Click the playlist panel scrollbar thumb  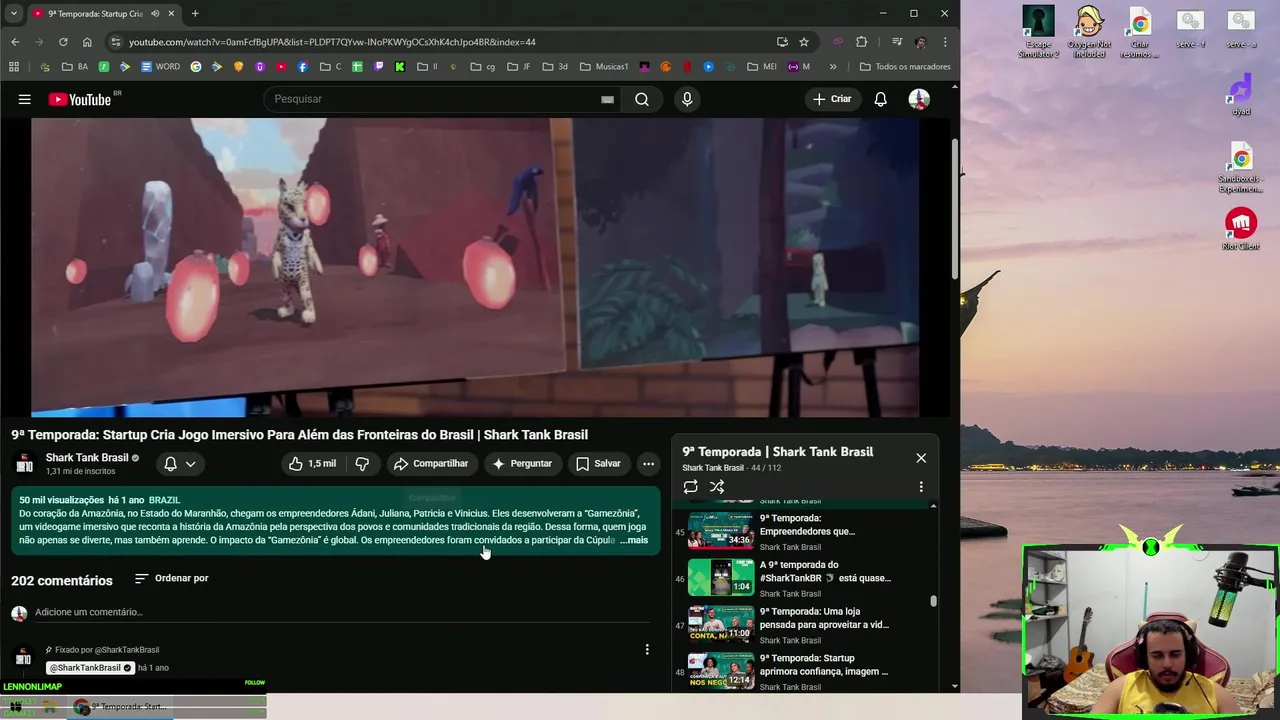(934, 601)
